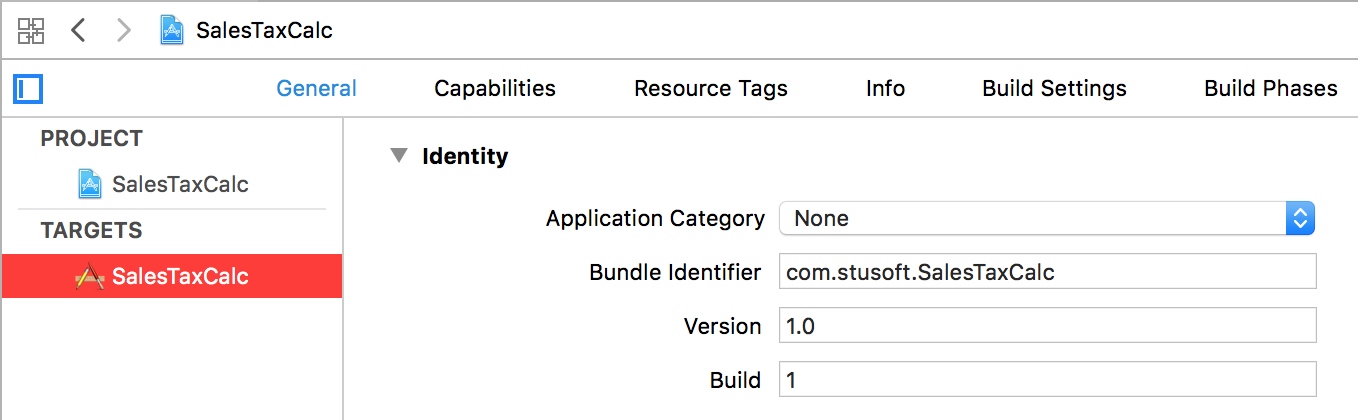Go to the Build Settings tab
This screenshot has height=420, width=1358.
coord(1054,88)
